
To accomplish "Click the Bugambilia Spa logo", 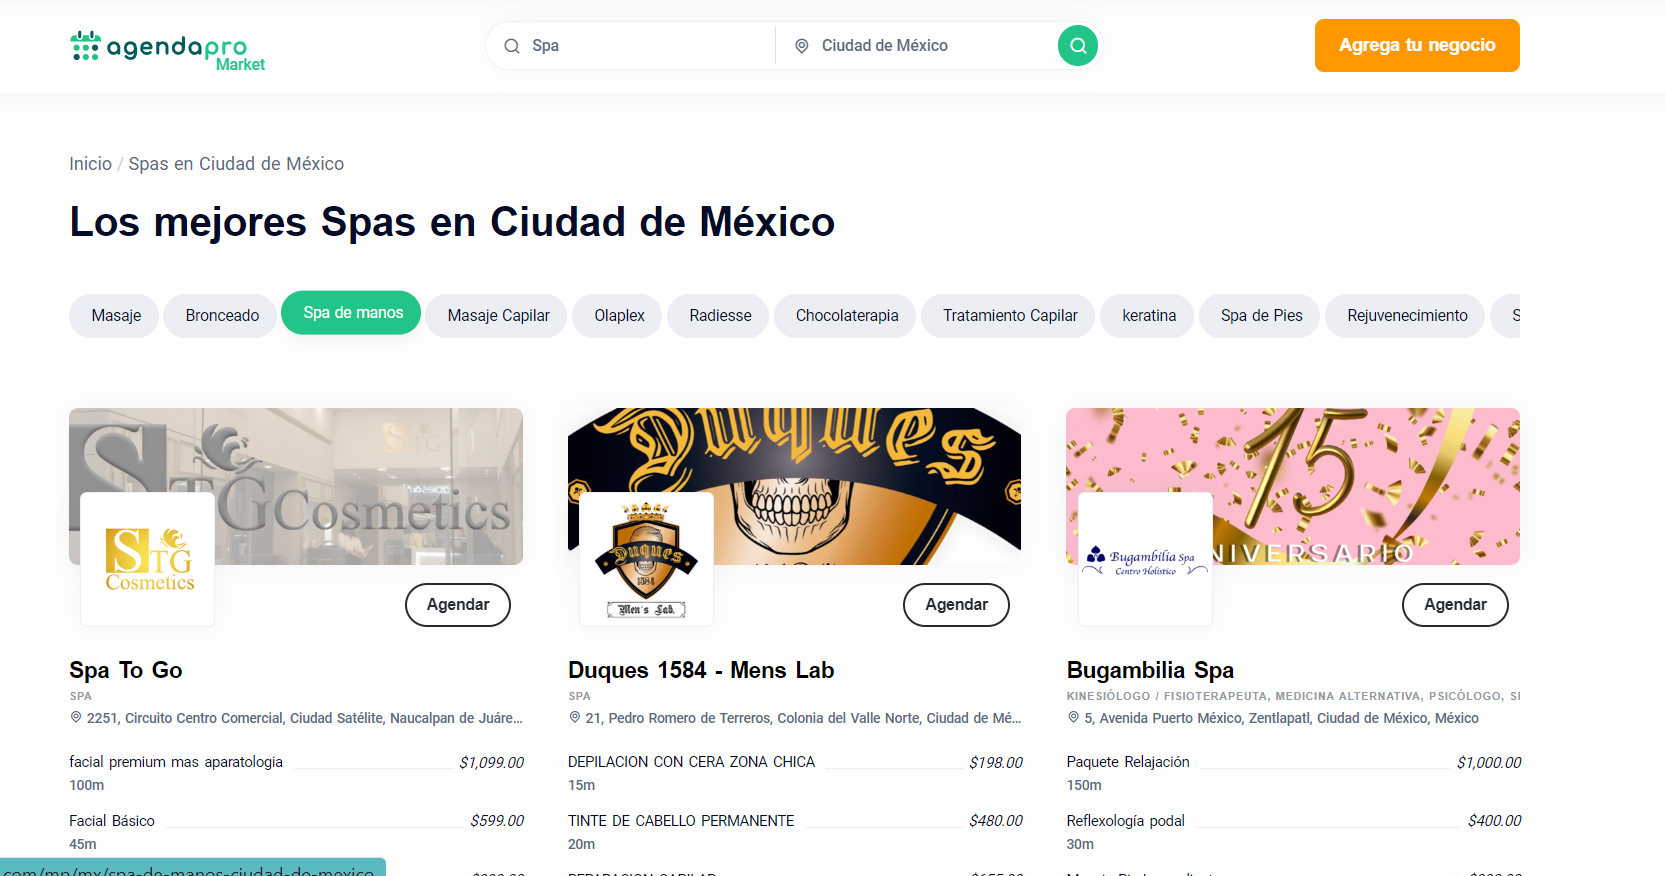I will point(1145,559).
